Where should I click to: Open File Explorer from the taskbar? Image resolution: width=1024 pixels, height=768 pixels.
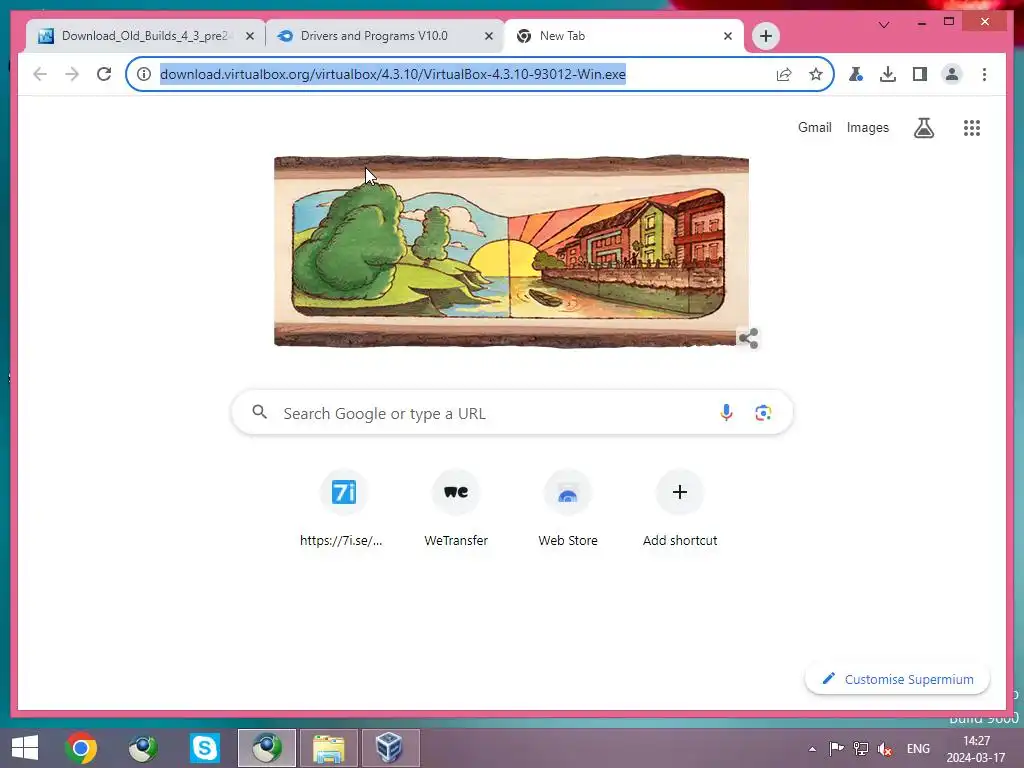[x=328, y=748]
